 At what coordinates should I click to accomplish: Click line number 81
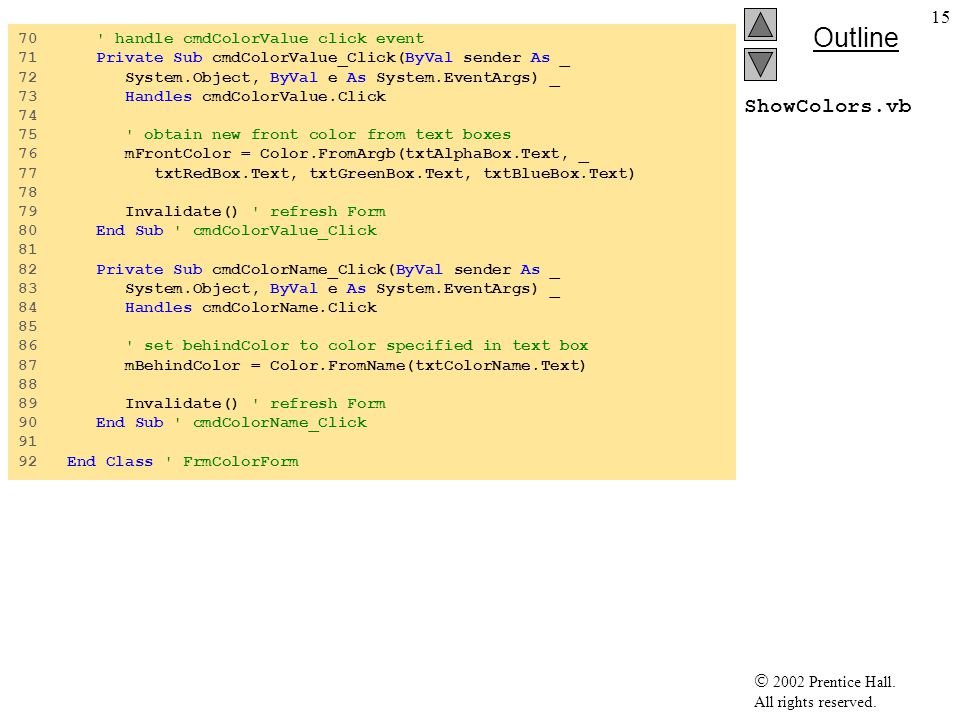[28, 250]
